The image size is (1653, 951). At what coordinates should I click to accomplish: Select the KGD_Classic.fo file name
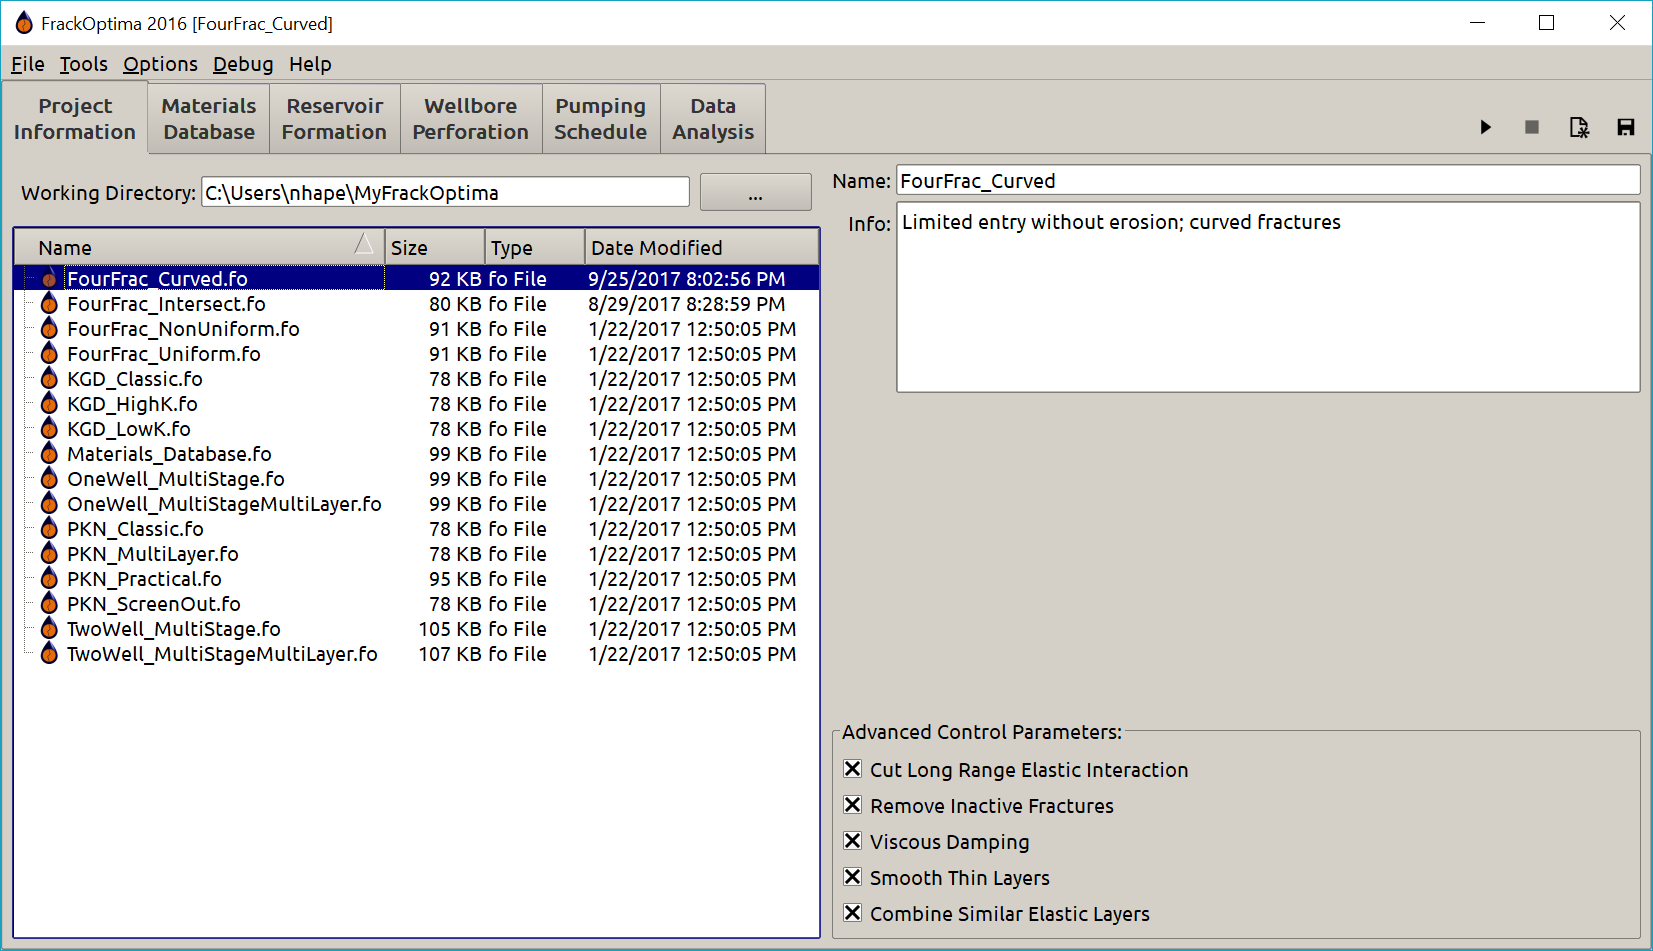coord(135,378)
